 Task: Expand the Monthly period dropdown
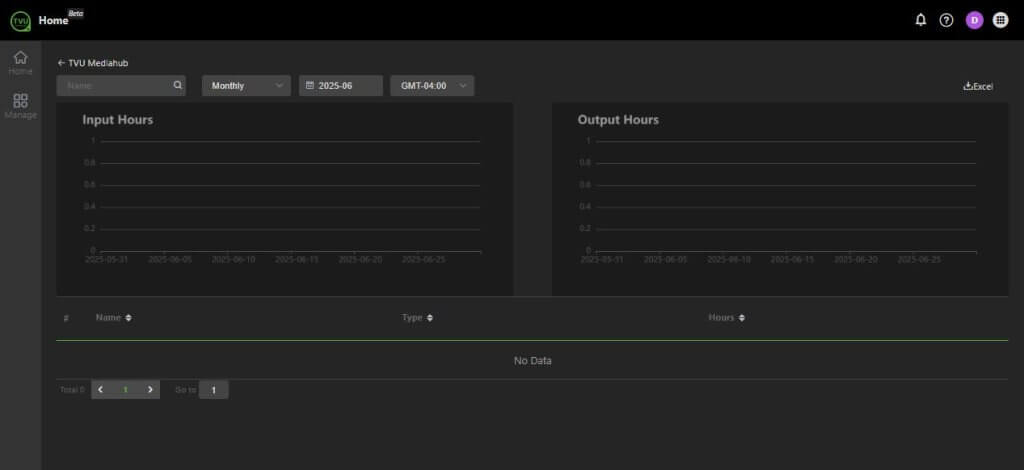tap(247, 86)
